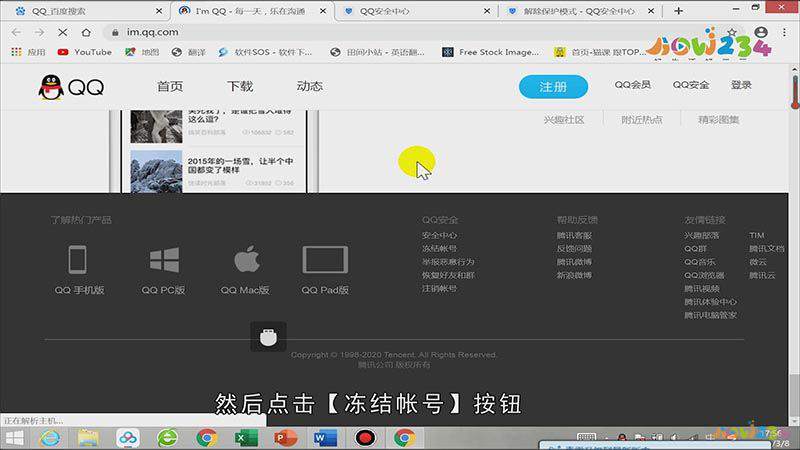Open the 翻译 bookmark
The width and height of the screenshot is (800, 450).
[x=189, y=52]
